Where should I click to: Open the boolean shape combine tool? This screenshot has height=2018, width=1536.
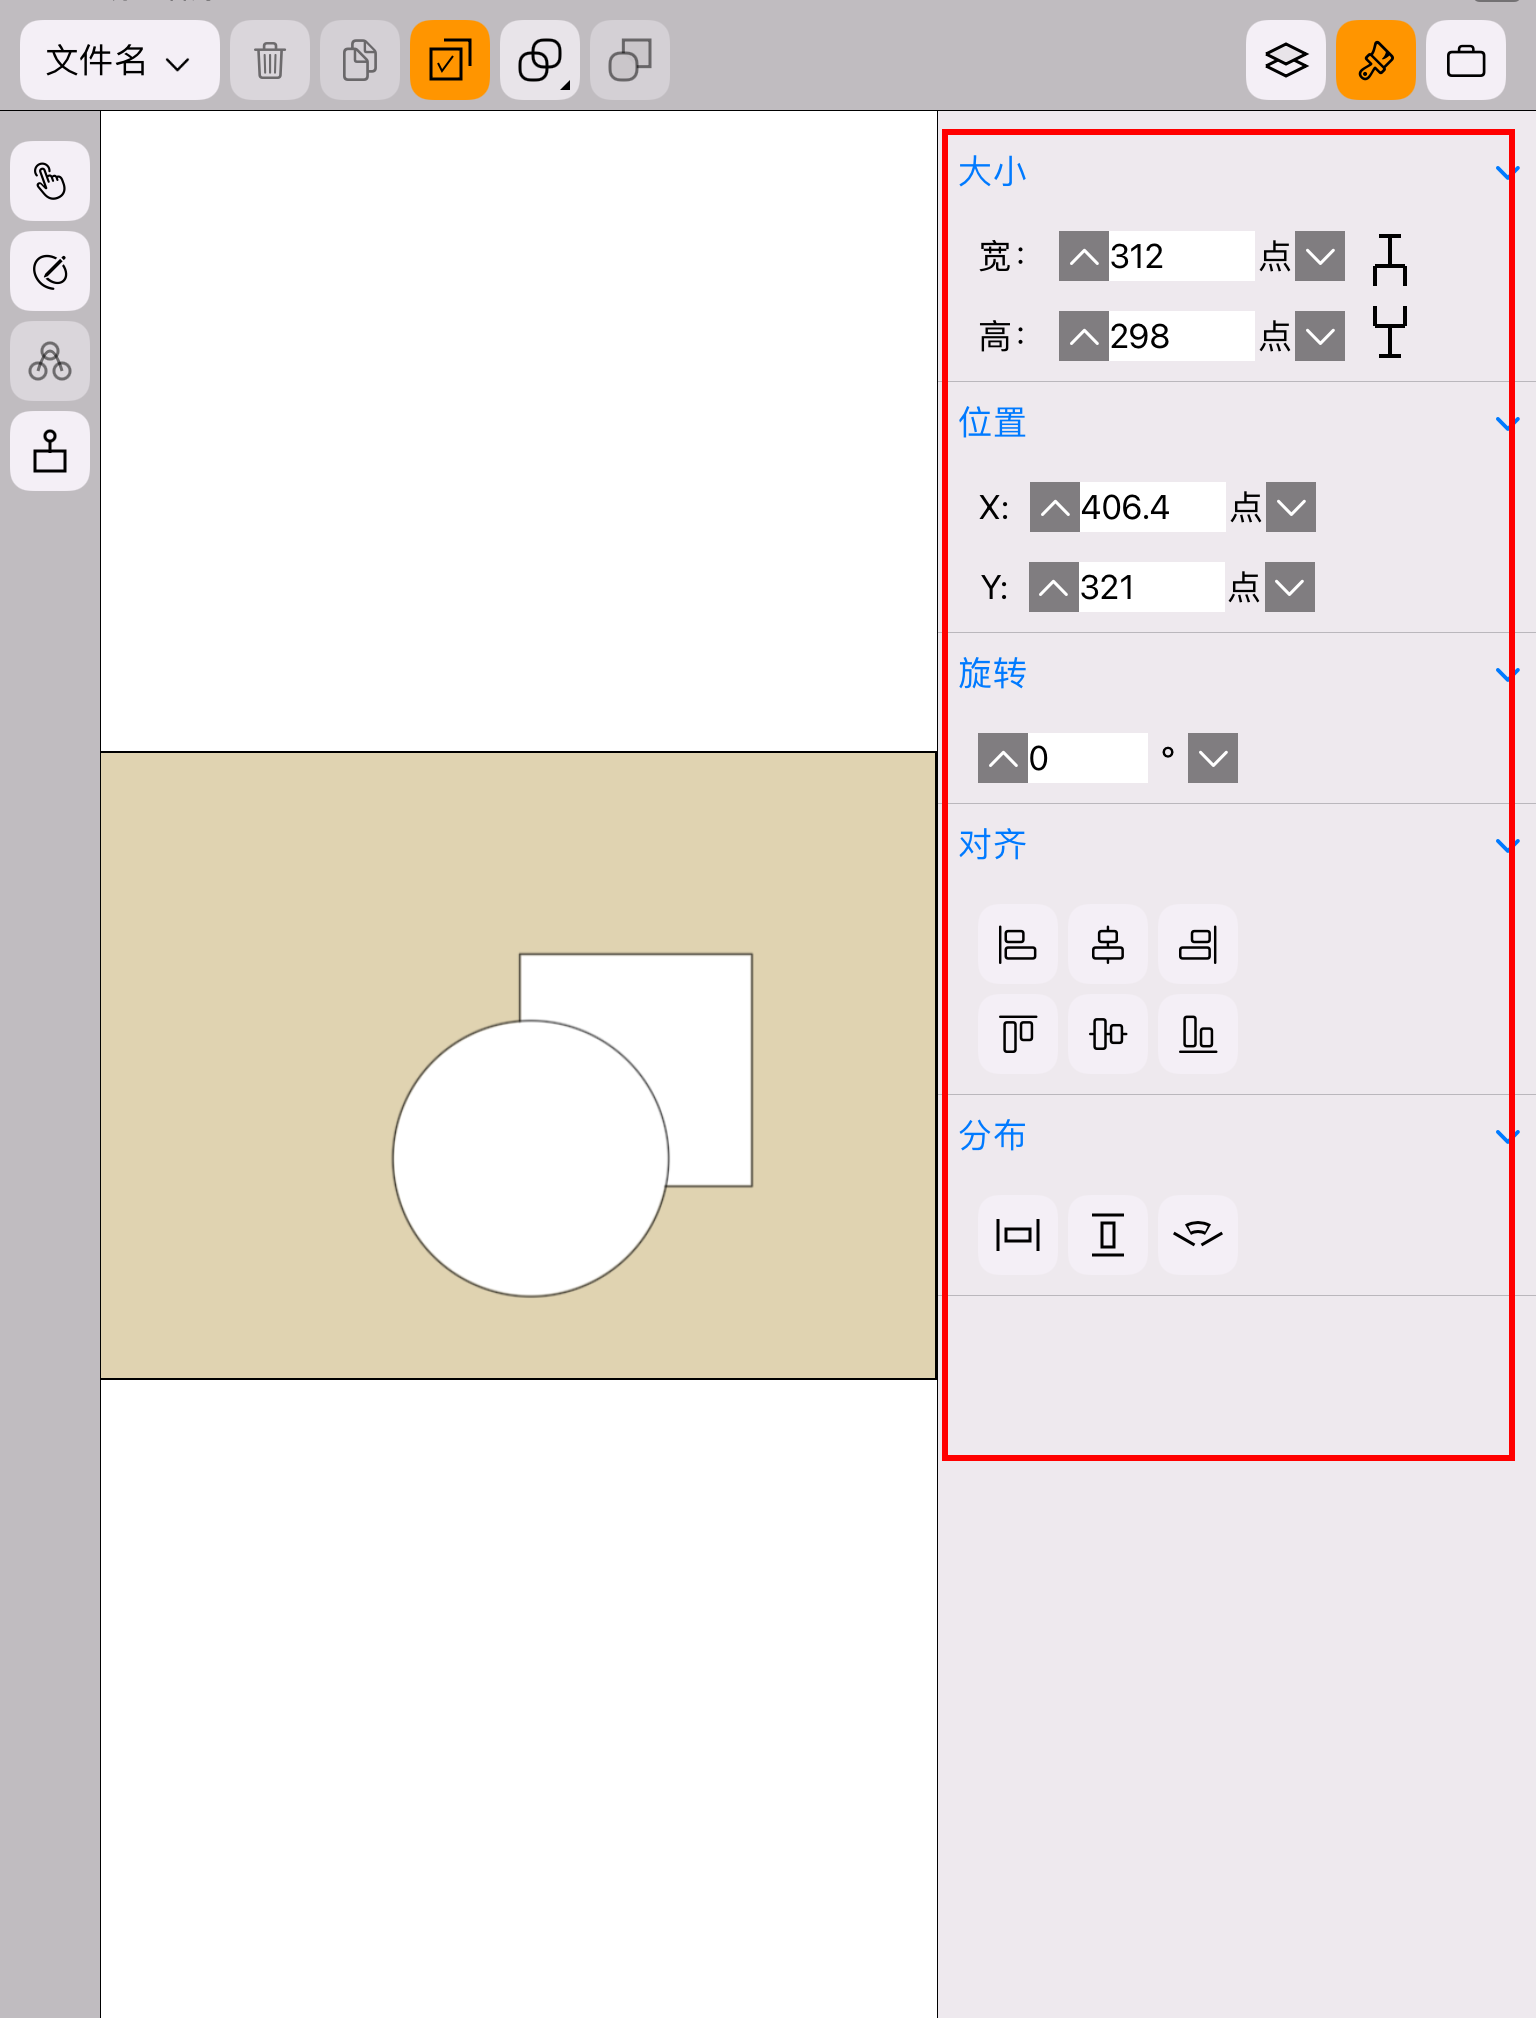pos(540,60)
